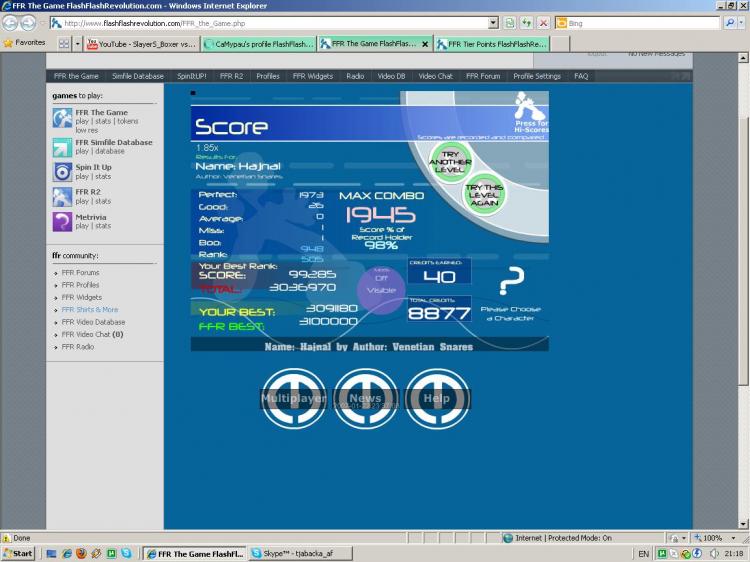
Task: Switch to FFR Tier Points tab
Action: tap(496, 44)
